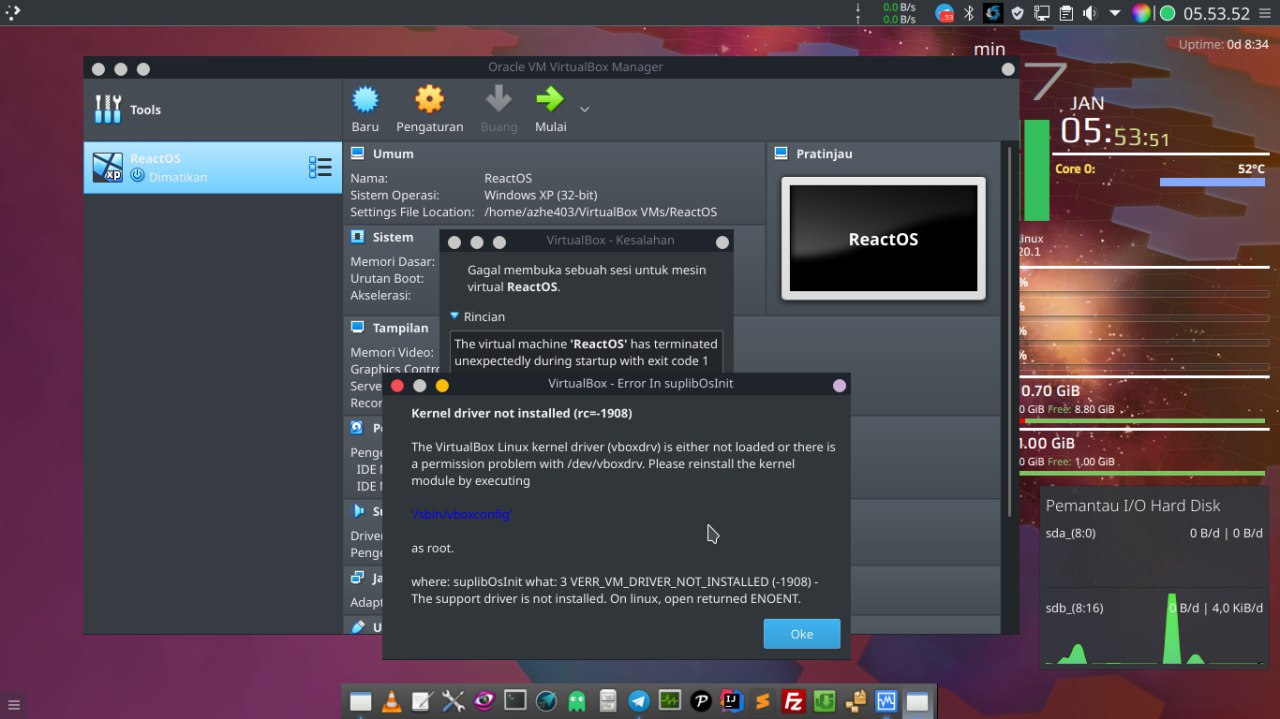This screenshot has width=1280, height=719.
Task: Open the color picker in system tray
Action: [1141, 13]
